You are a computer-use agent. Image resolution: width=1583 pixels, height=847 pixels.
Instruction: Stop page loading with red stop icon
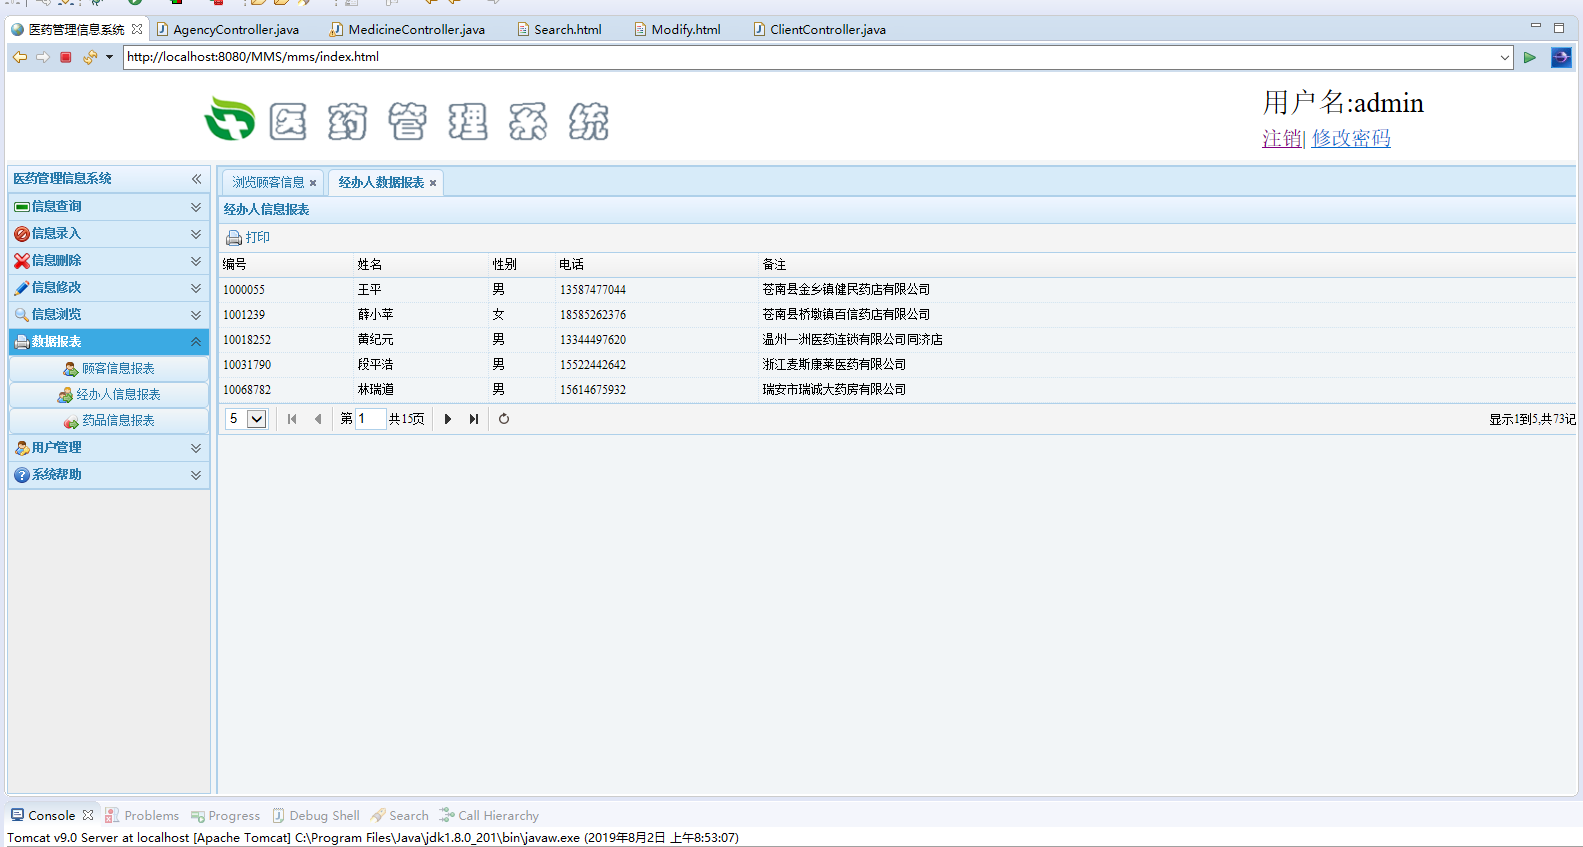pyautogui.click(x=66, y=57)
